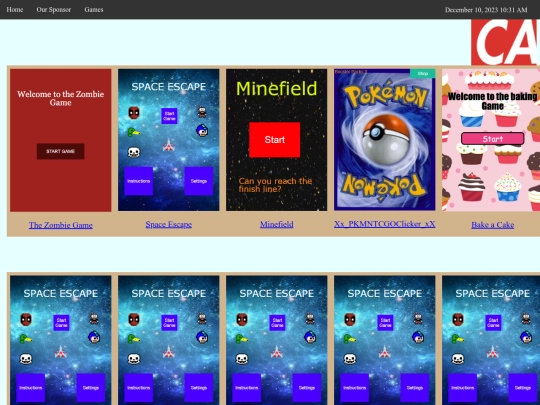Image resolution: width=540 pixels, height=405 pixels.
Task: Click the red CA sponsor banner
Action: pos(505,42)
